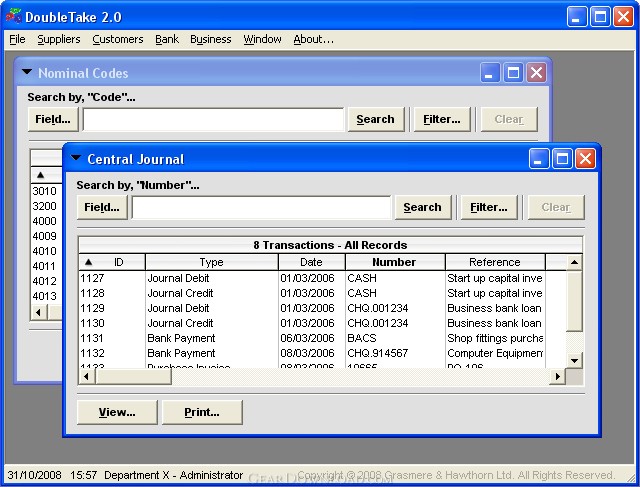The image size is (640, 487).
Task: Click the Shop fittings purchase reference cell
Action: pyautogui.click(x=495, y=338)
